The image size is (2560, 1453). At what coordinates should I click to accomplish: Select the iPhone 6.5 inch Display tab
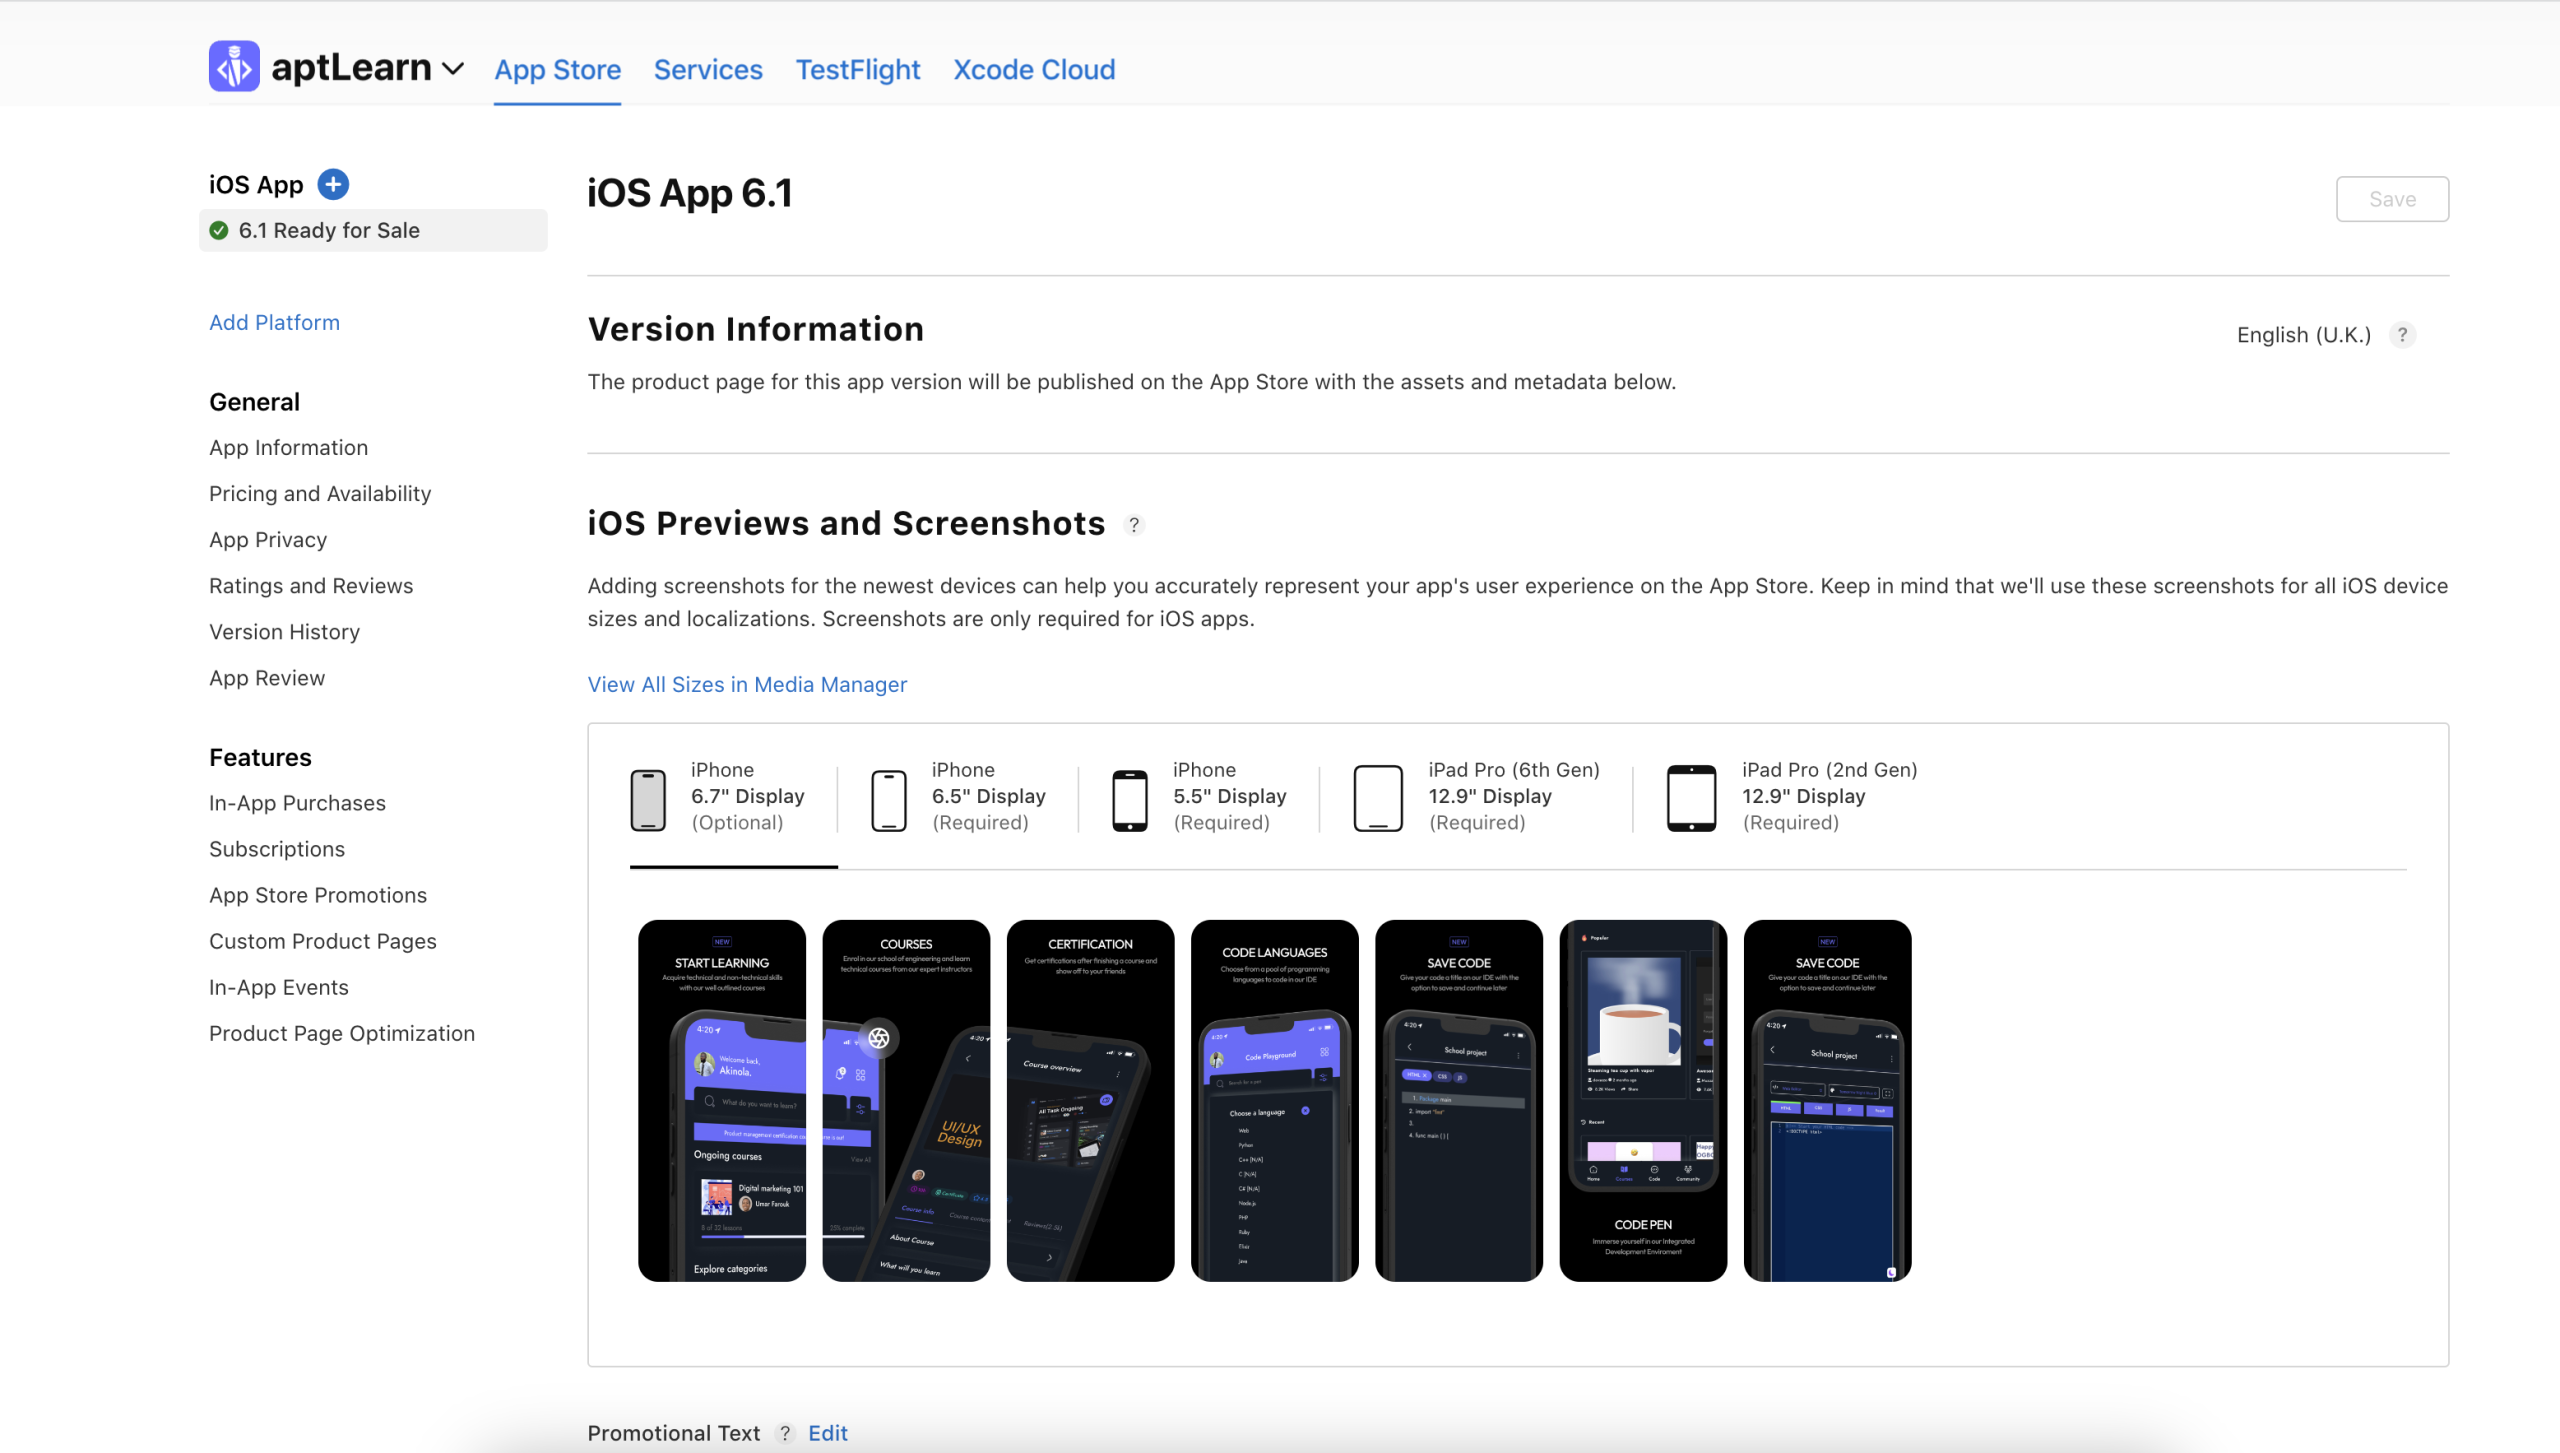click(964, 795)
